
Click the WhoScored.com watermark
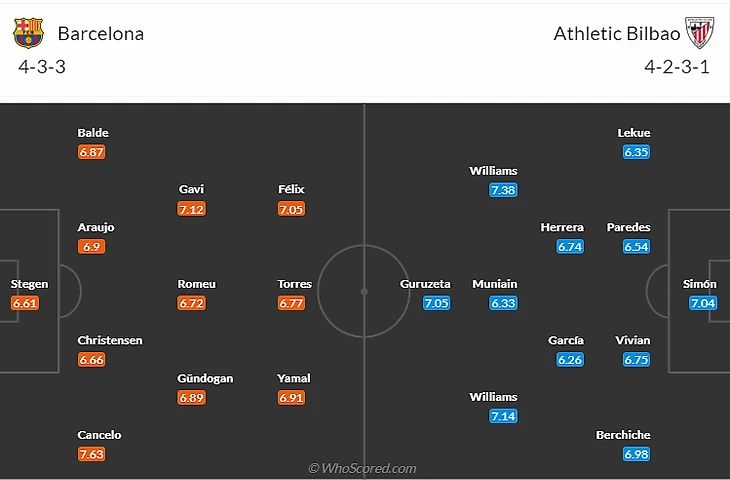[x=362, y=468]
